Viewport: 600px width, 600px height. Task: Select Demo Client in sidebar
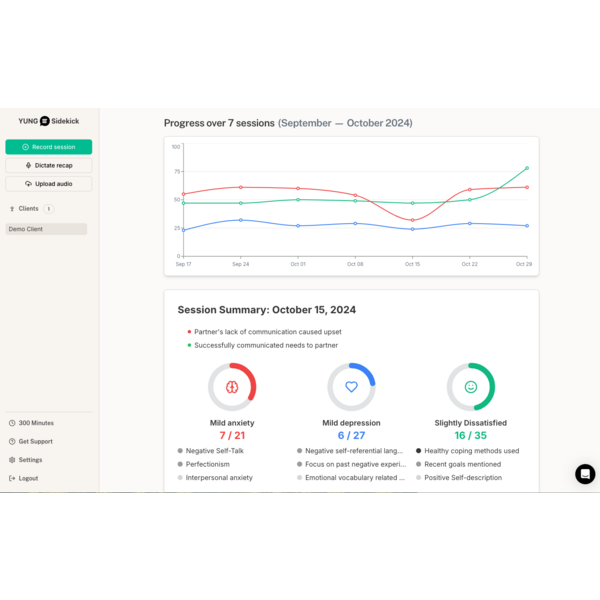46,229
